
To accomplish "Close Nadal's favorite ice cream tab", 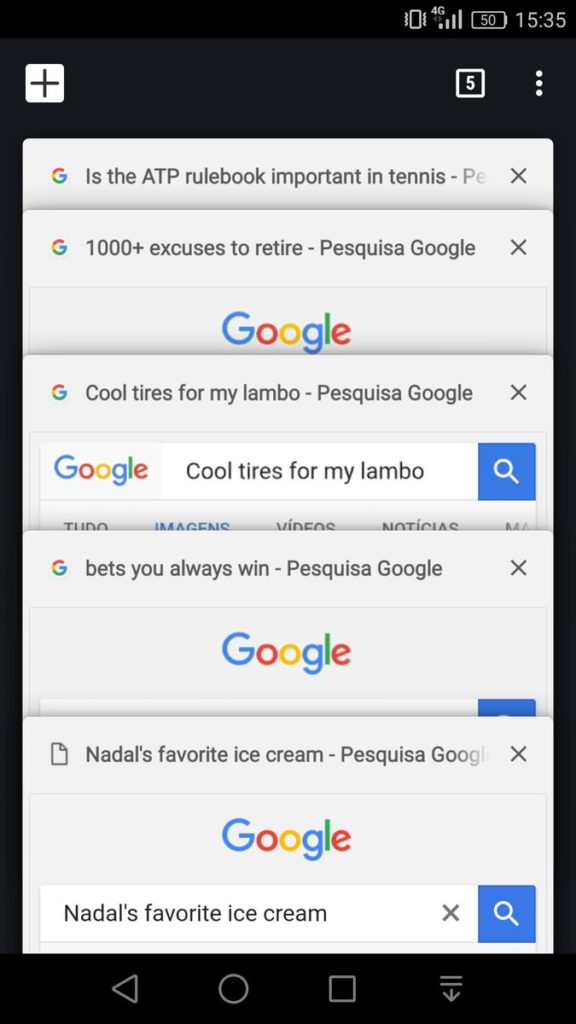I will (519, 754).
